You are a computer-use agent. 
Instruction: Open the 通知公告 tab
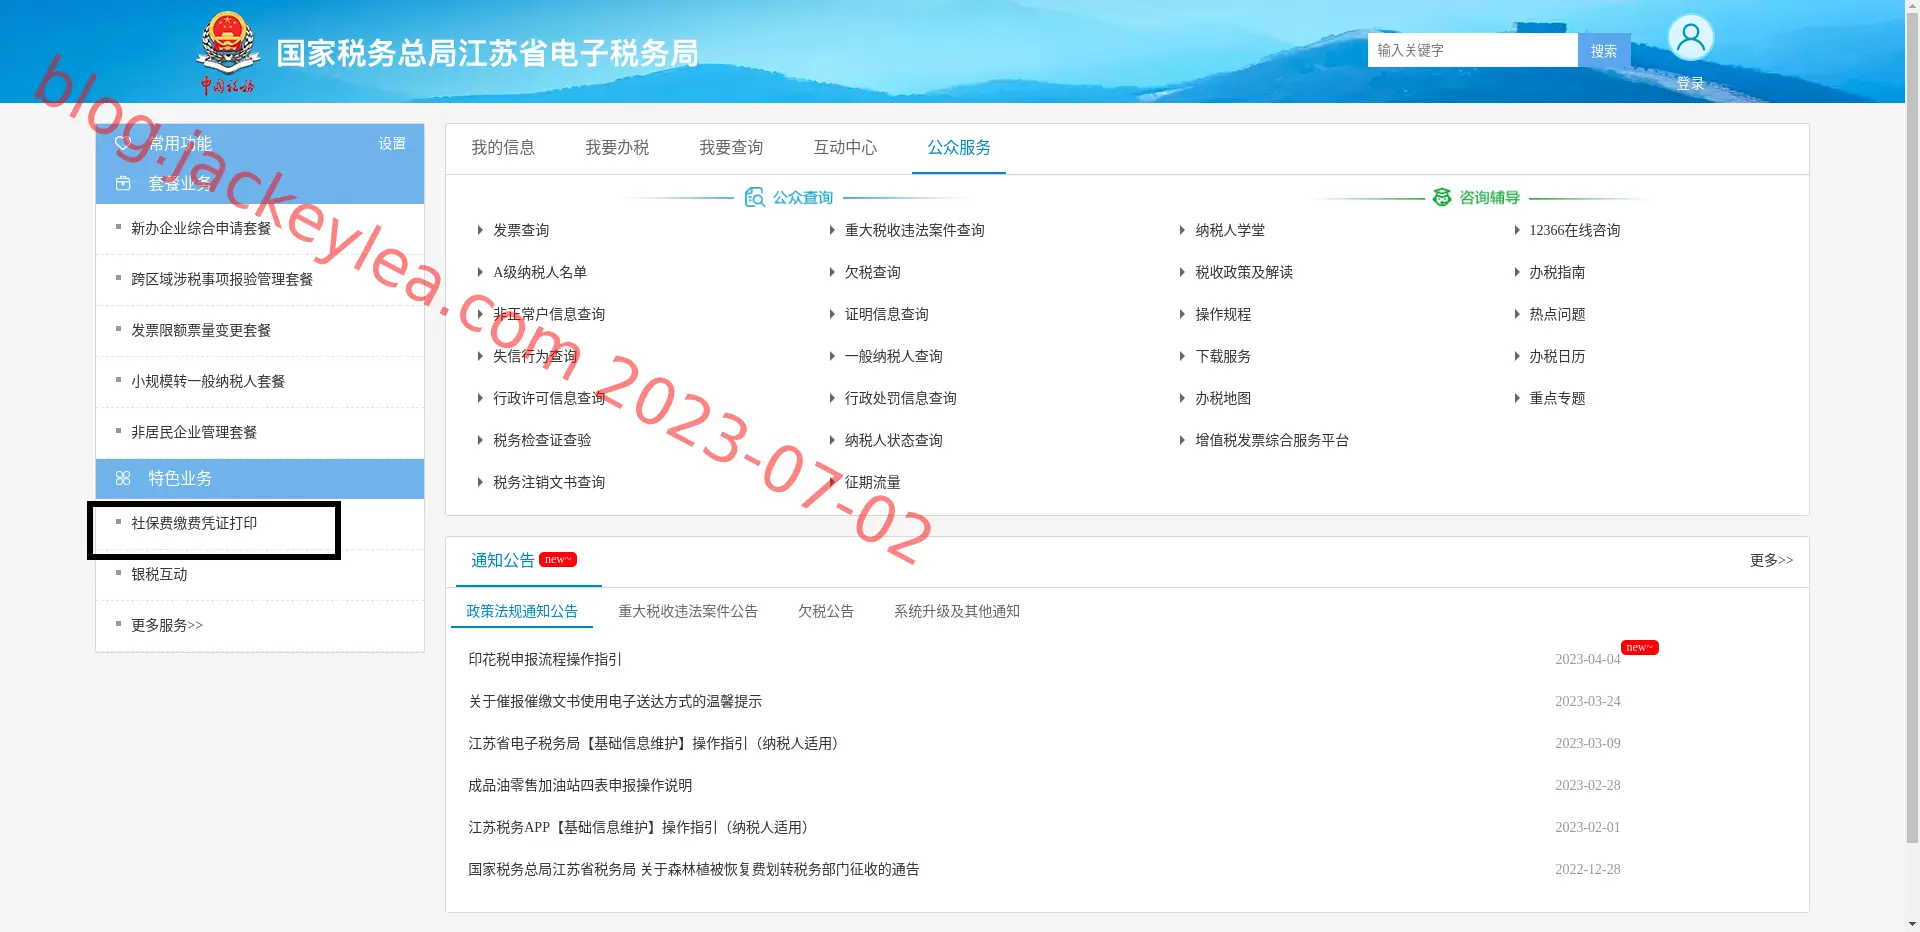[x=503, y=560]
